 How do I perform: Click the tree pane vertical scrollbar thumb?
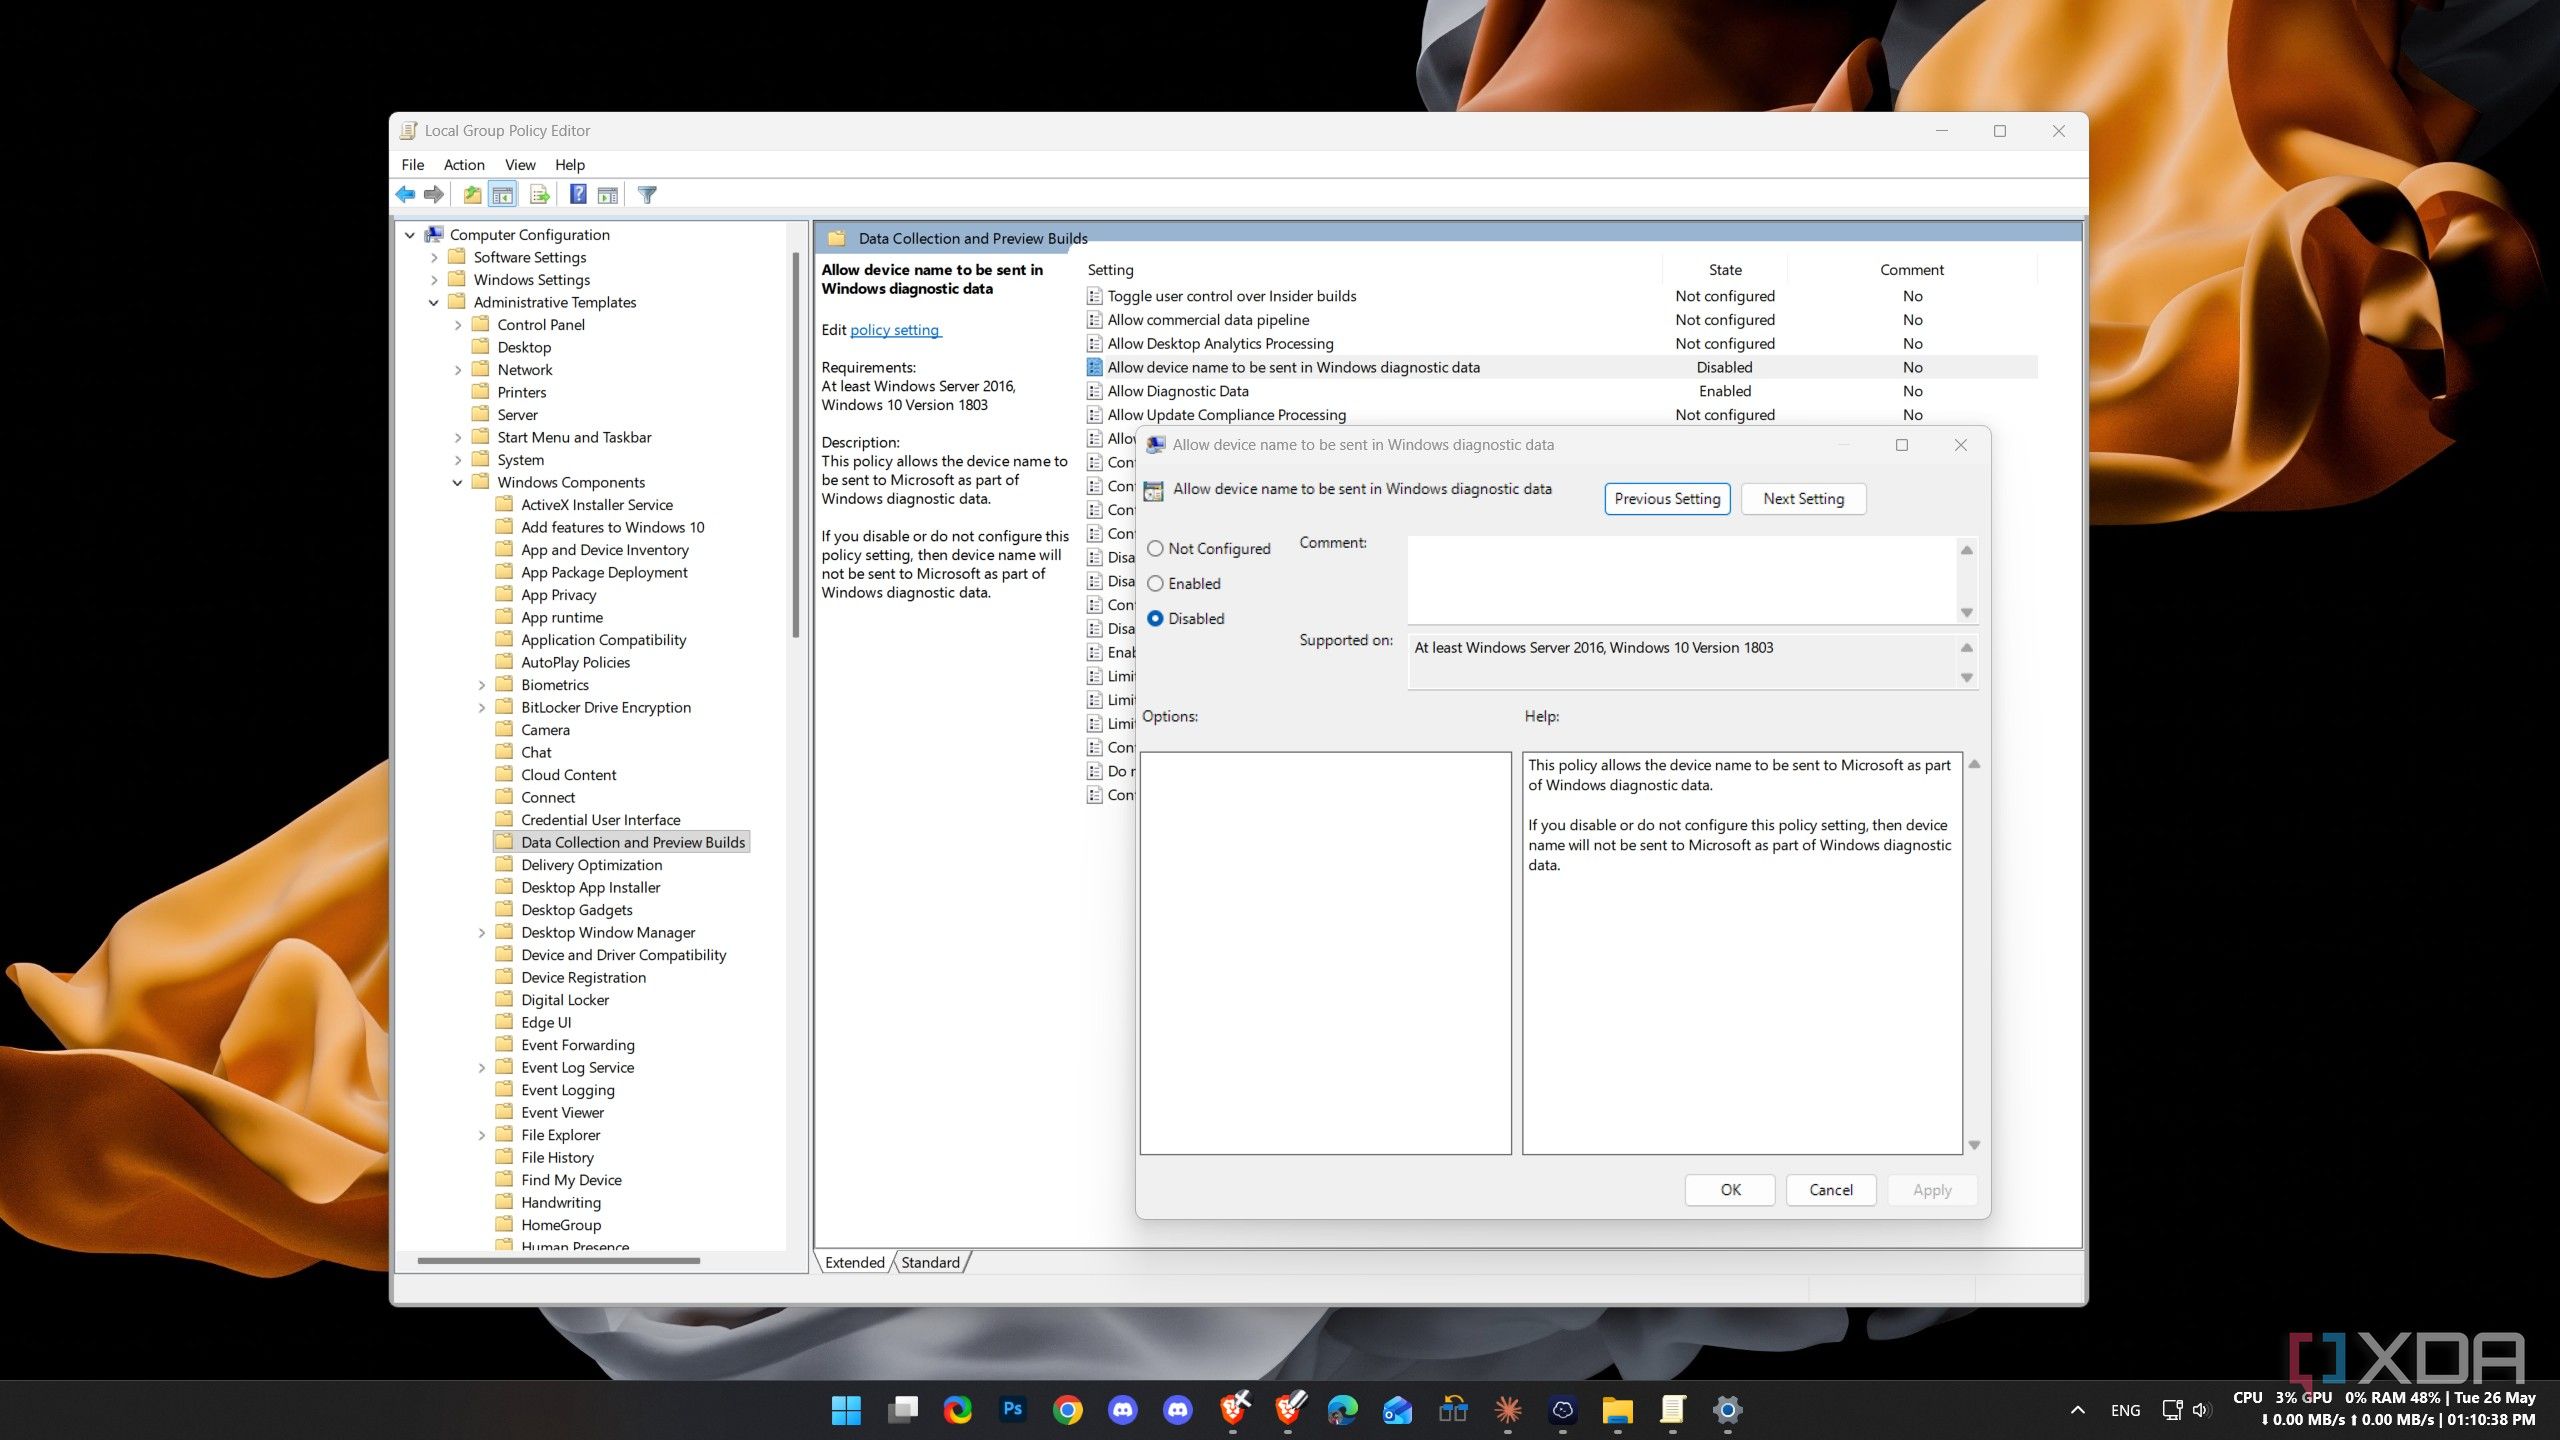[x=796, y=445]
